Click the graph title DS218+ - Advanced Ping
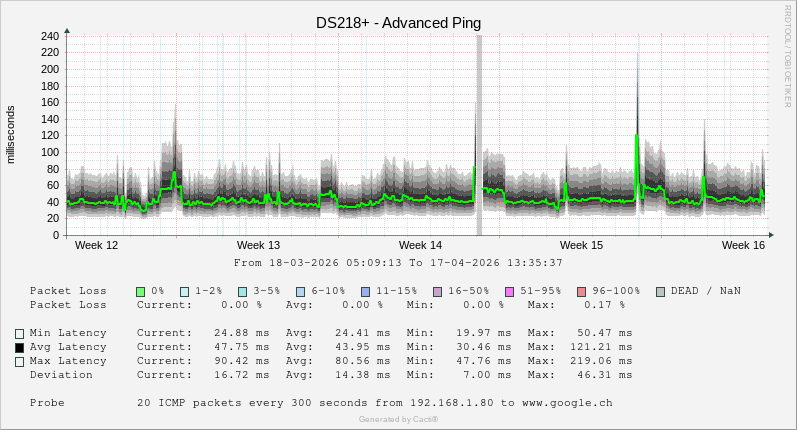 398,22
